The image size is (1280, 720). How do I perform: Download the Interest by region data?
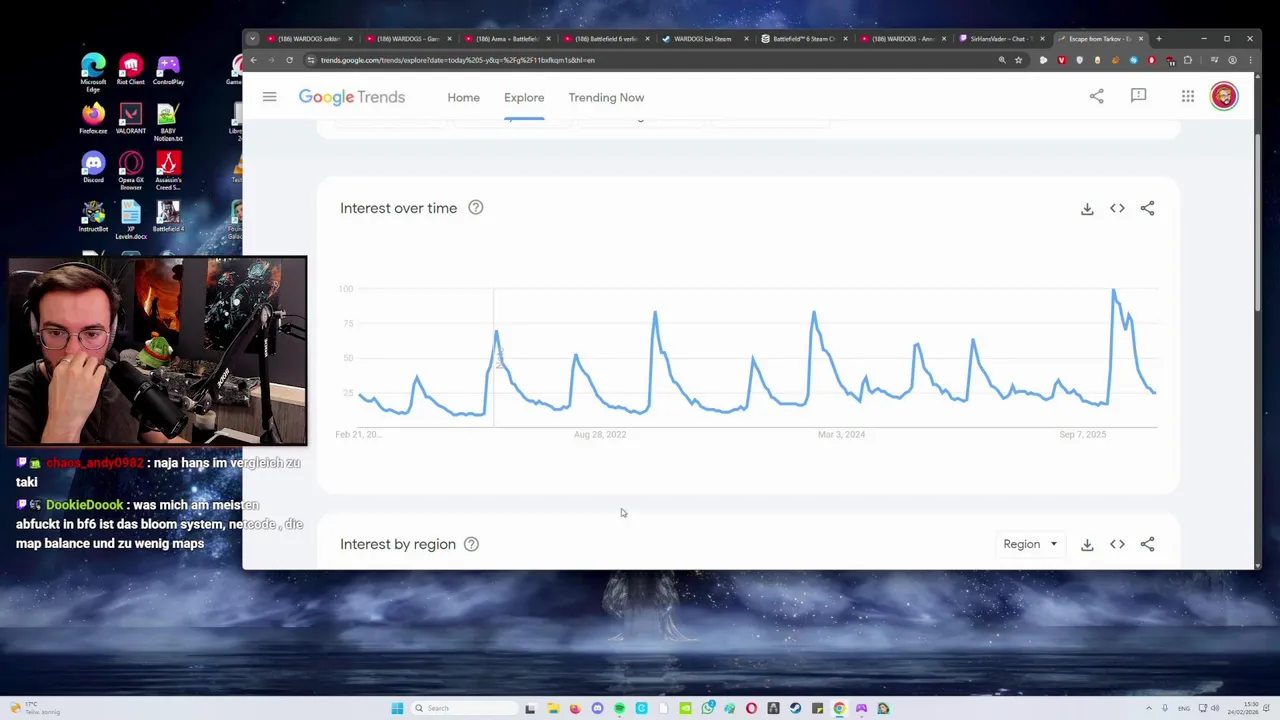[x=1087, y=545]
